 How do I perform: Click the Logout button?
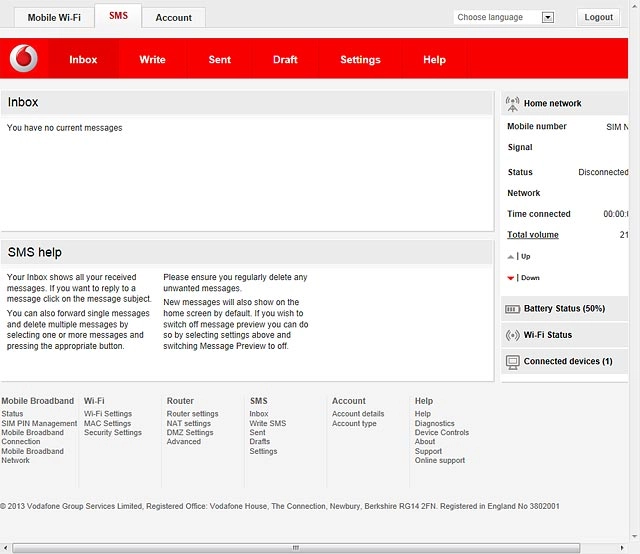point(598,17)
